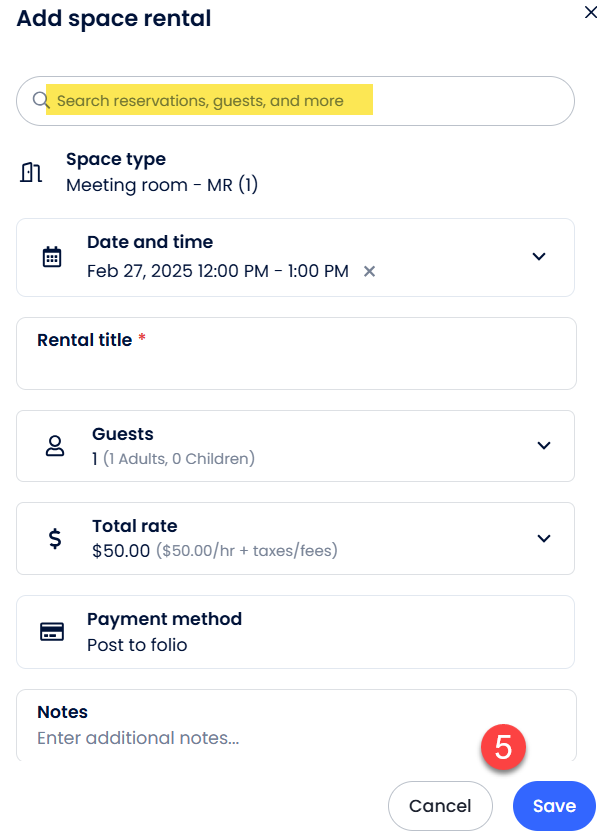This screenshot has width=600, height=835.
Task: Click the Meeting room - MR (1) space type
Action: click(162, 185)
